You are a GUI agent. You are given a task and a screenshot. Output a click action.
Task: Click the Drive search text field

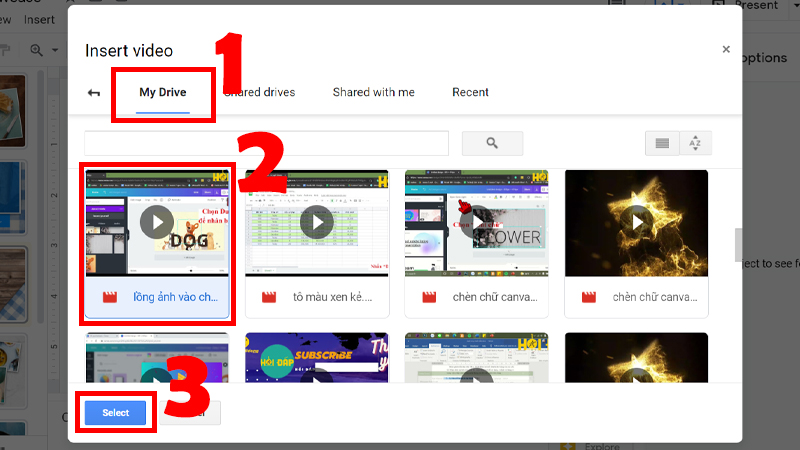[x=266, y=143]
